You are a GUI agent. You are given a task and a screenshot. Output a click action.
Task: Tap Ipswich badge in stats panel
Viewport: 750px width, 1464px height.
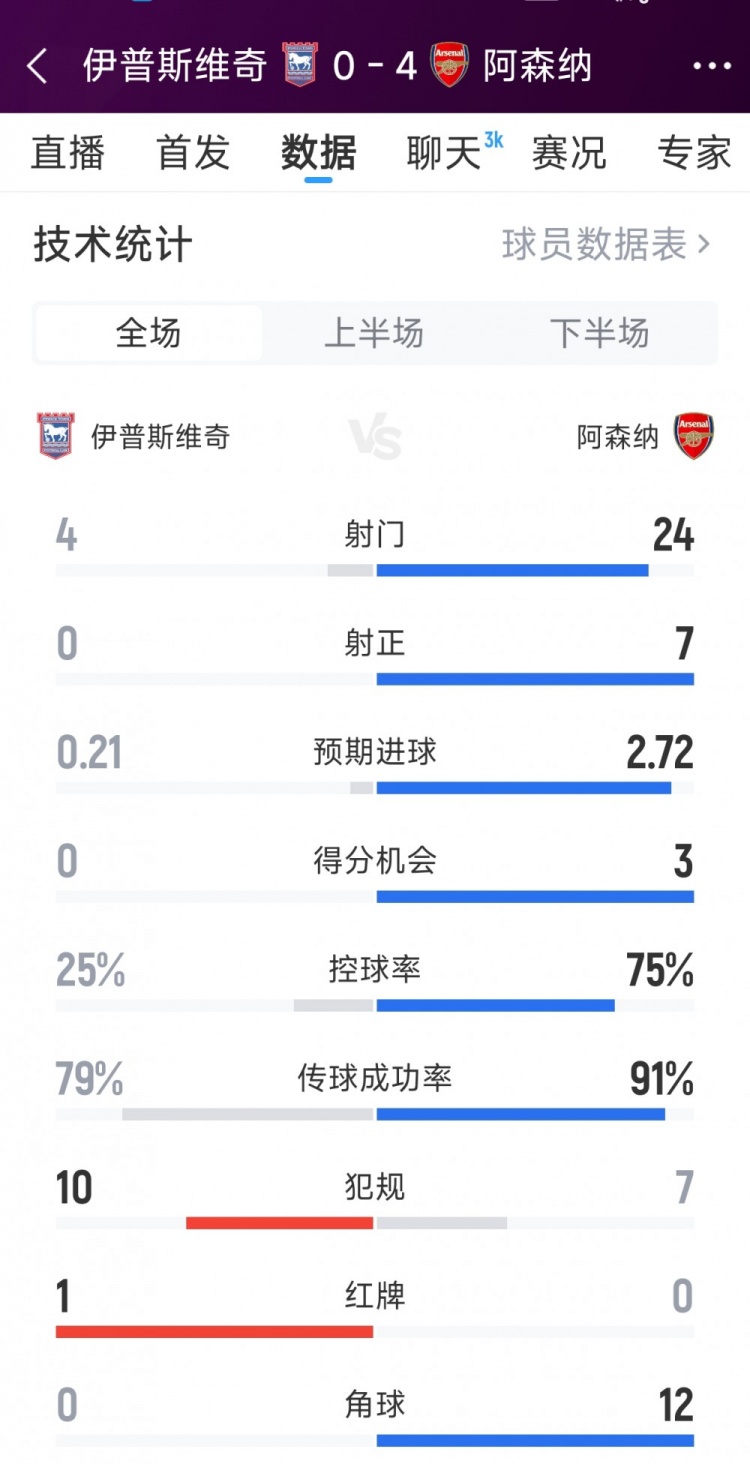point(55,436)
